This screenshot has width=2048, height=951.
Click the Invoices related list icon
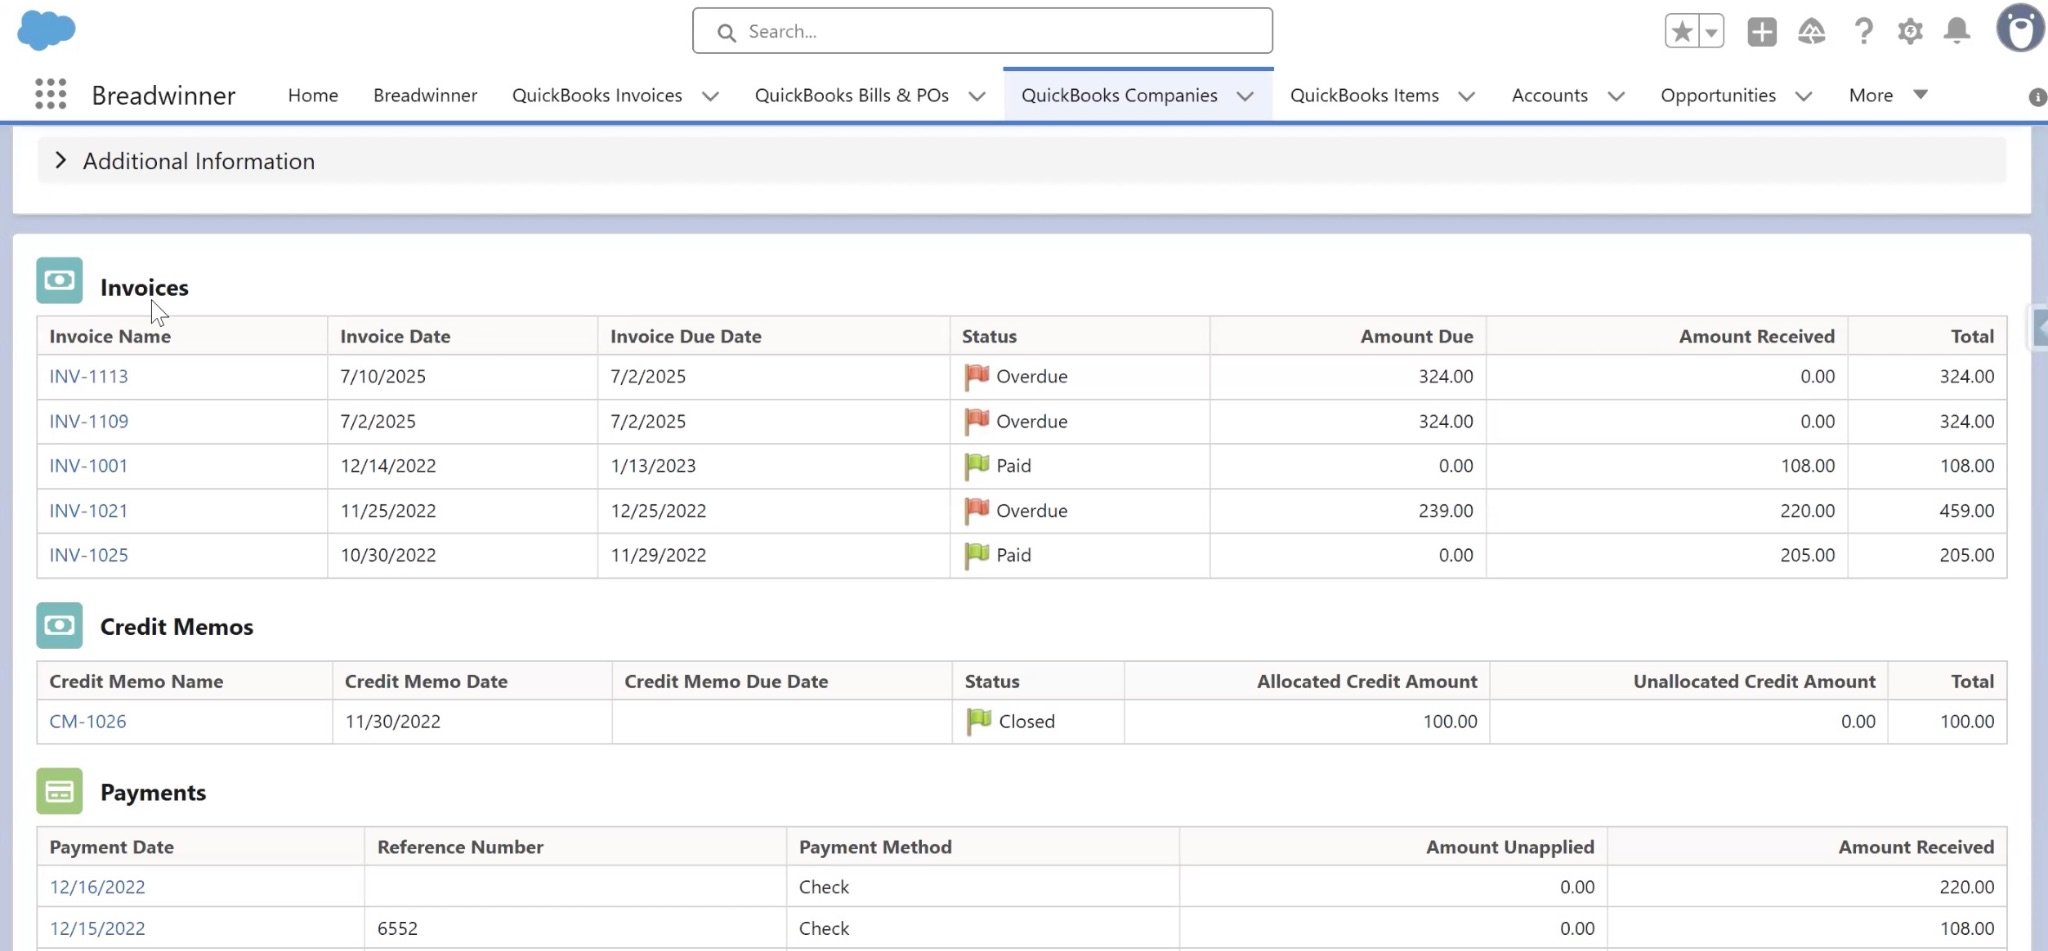[x=59, y=281]
